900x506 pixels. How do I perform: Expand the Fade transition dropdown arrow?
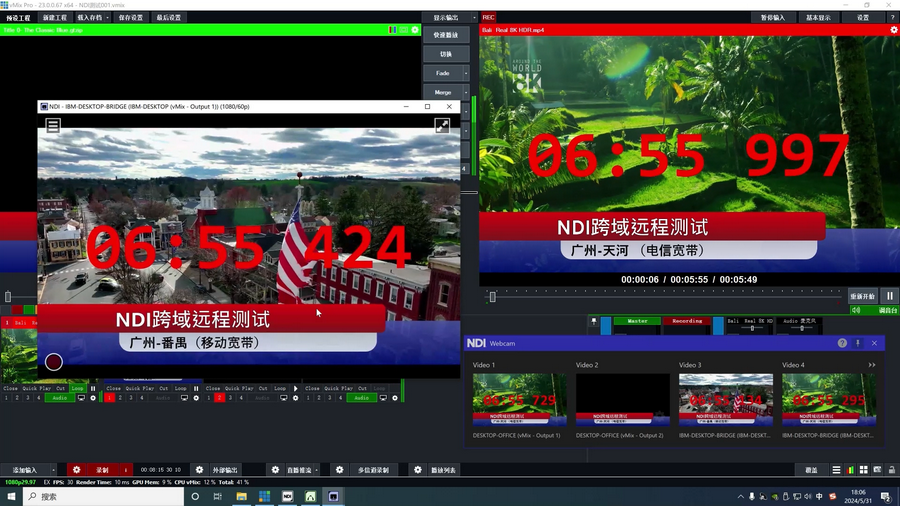(x=465, y=73)
